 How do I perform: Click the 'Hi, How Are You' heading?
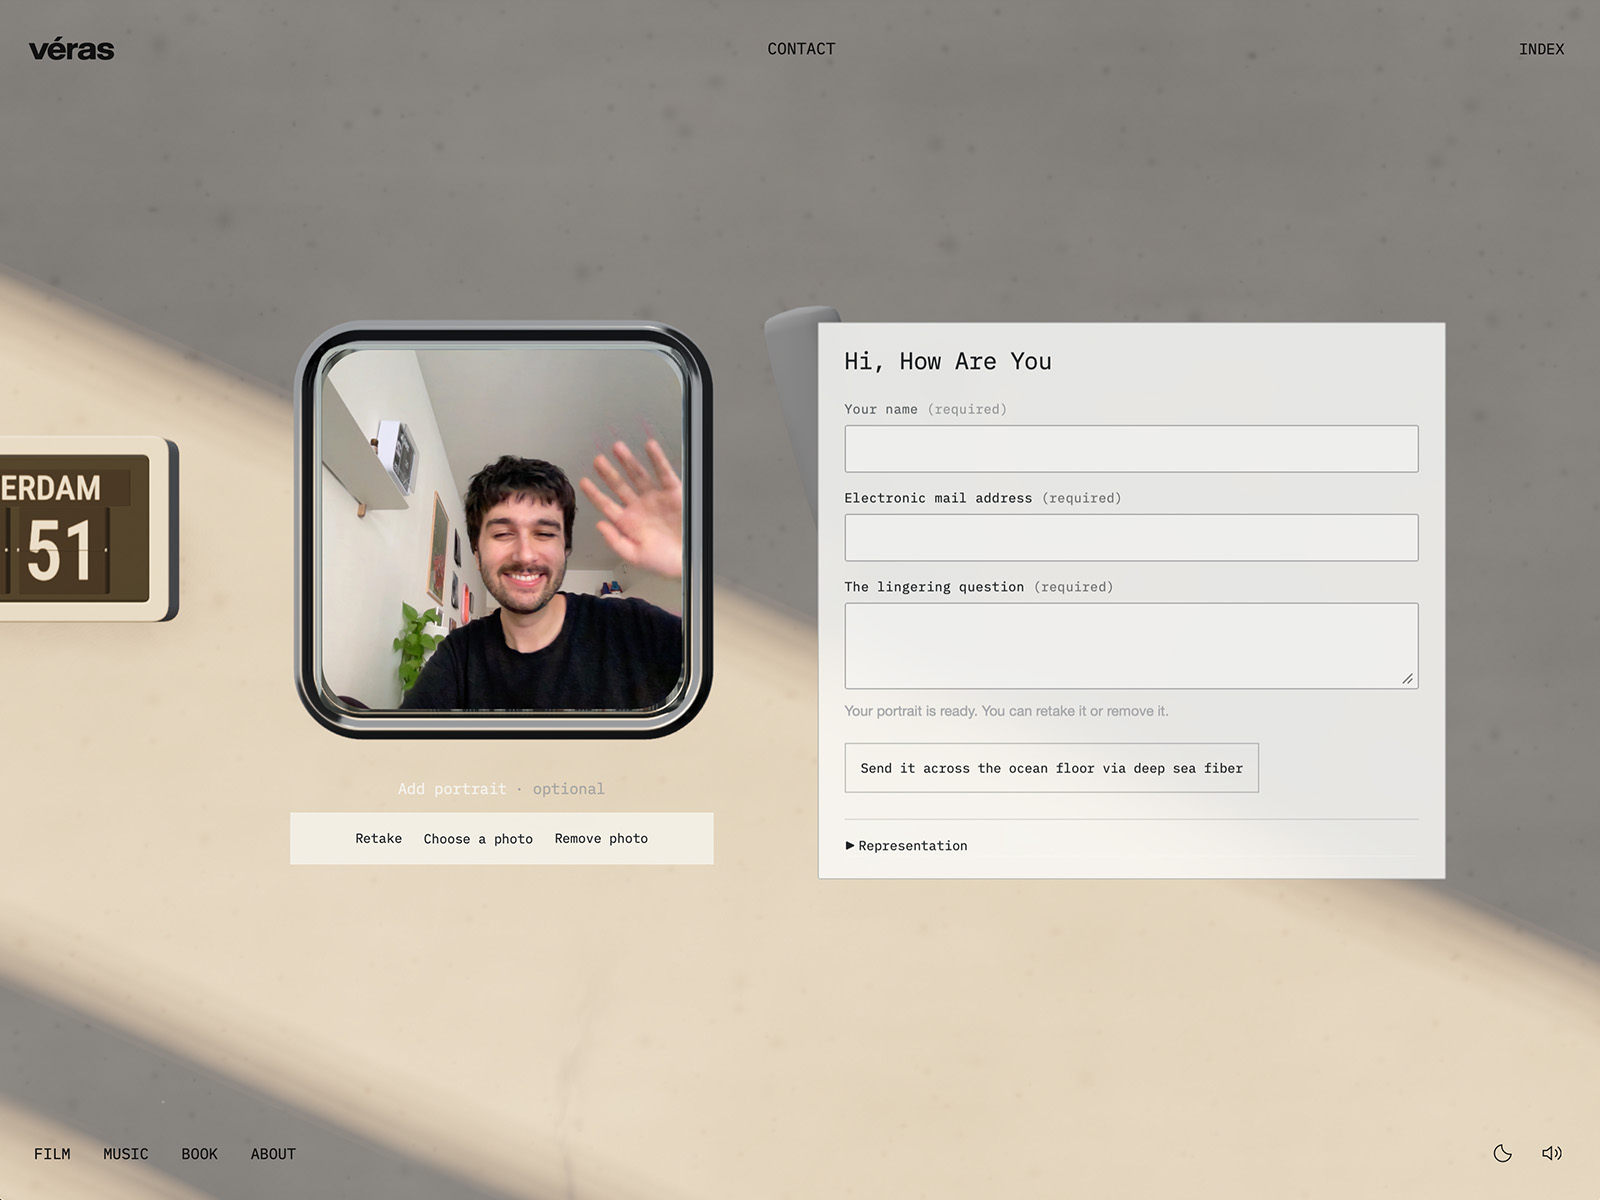click(x=947, y=362)
